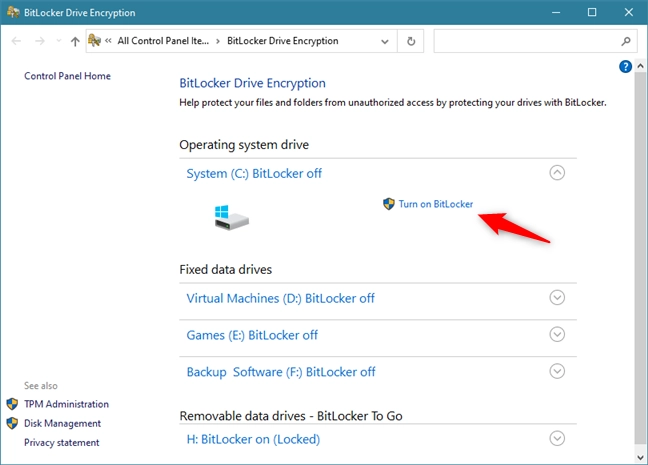Maximize the BitLocker Drive Encryption window
The width and height of the screenshot is (648, 465).
[x=592, y=12]
